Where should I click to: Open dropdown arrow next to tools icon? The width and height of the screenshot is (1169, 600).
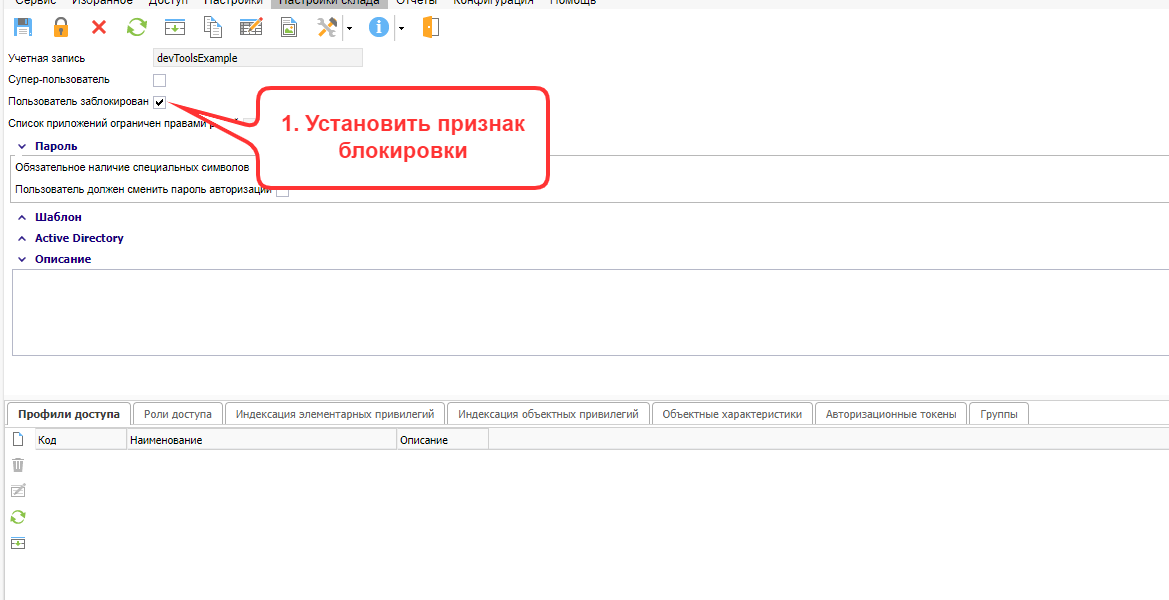[x=349, y=28]
